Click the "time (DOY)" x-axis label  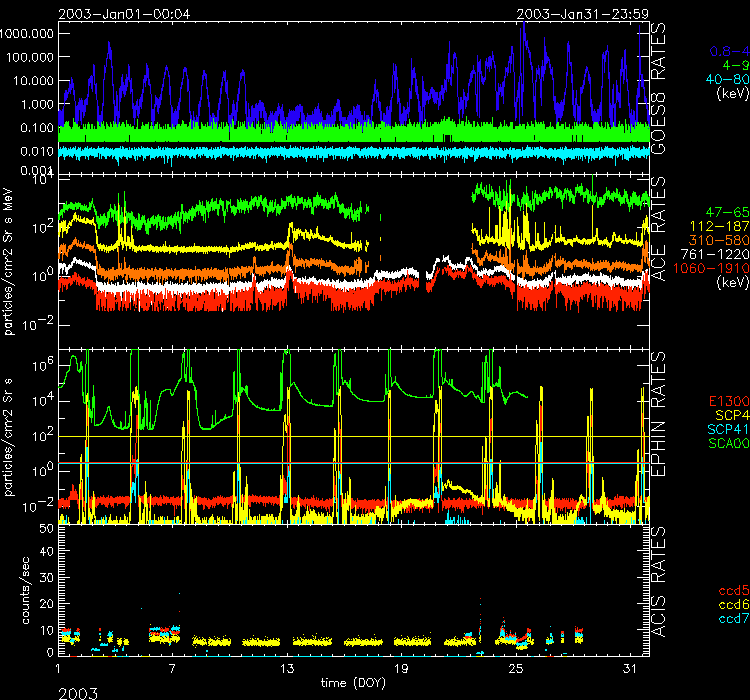tap(353, 681)
